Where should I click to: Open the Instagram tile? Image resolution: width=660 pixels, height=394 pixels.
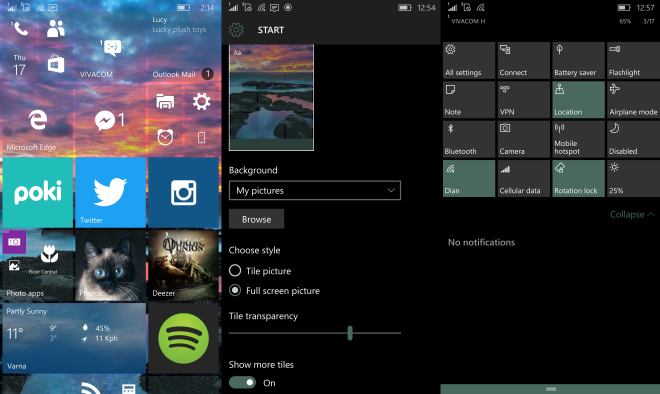[184, 192]
